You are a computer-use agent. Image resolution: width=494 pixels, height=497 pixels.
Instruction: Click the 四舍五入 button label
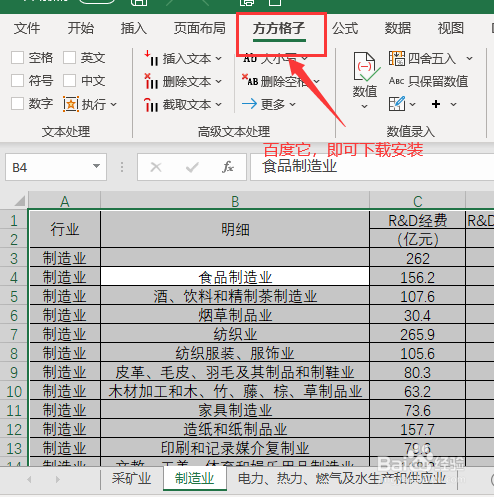tap(432, 59)
